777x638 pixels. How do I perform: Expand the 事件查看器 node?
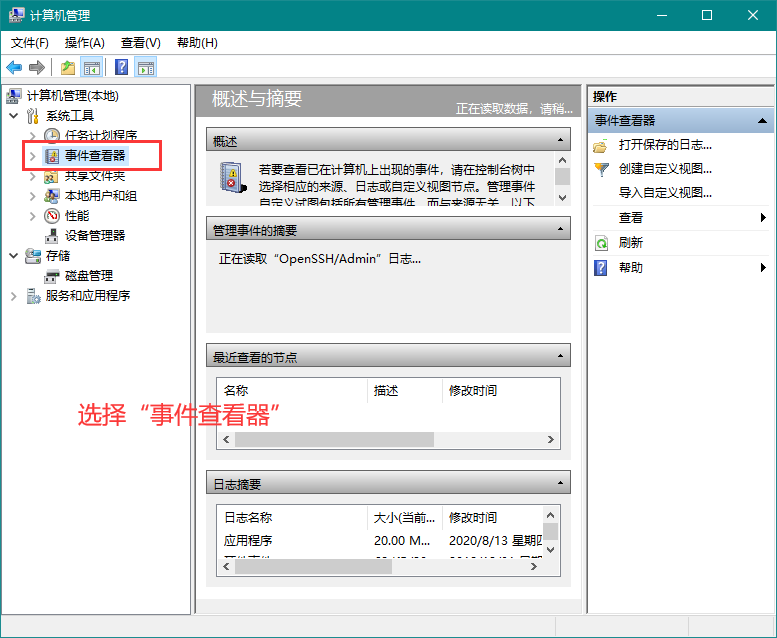(33, 156)
